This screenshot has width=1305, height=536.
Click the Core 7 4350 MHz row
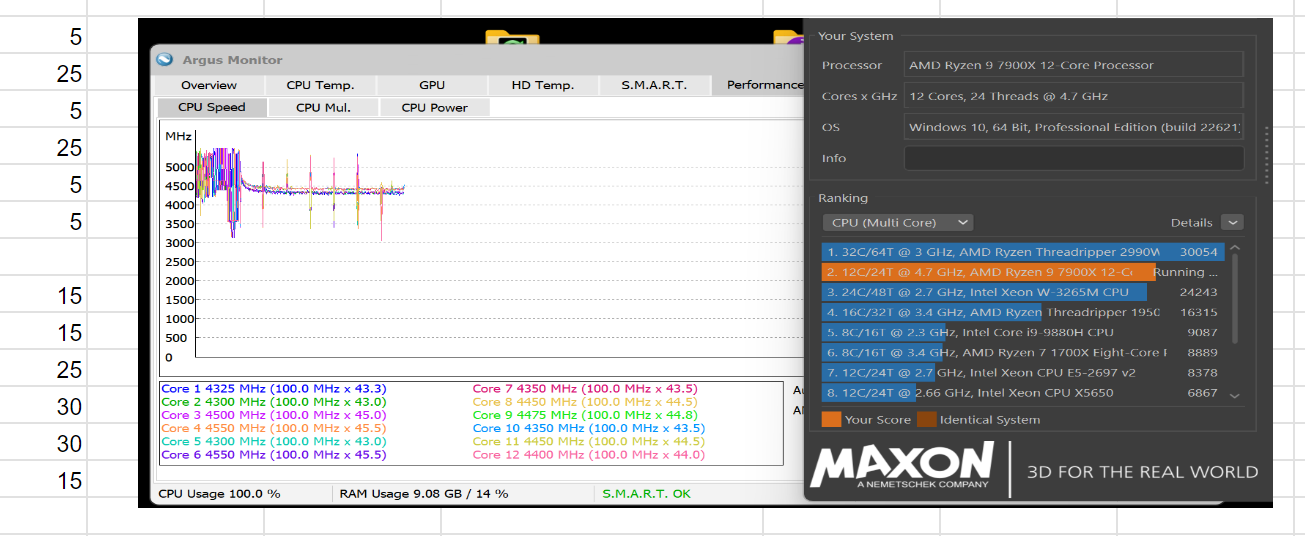pyautogui.click(x=585, y=388)
